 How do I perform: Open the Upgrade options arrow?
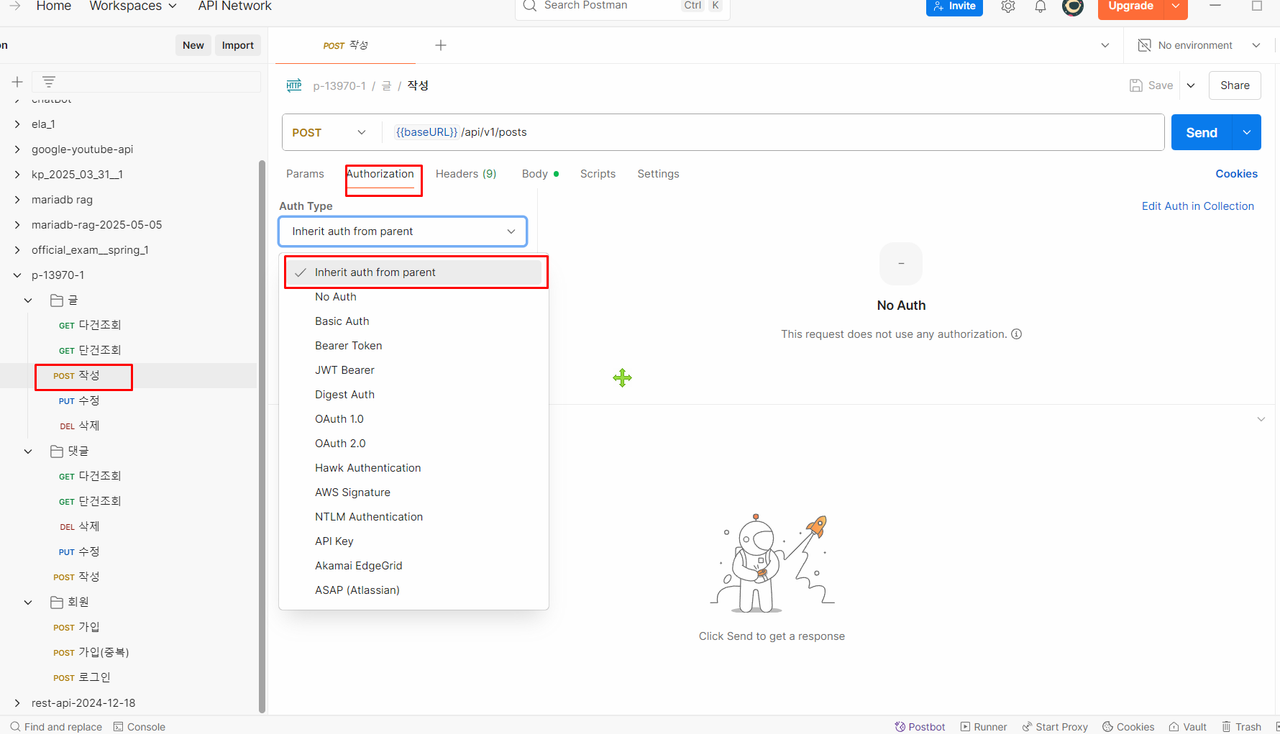[x=1177, y=6]
